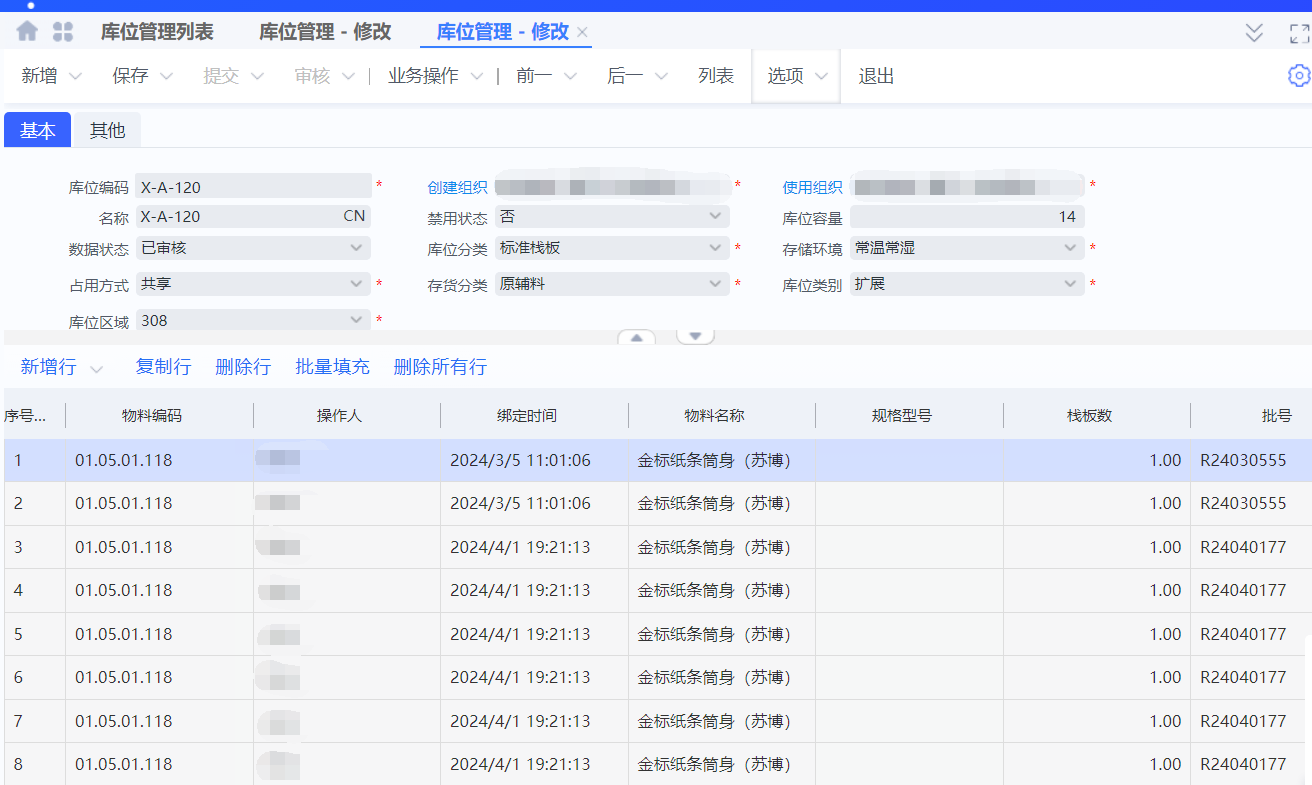
Task: Open the 其他 tab
Action: [x=107, y=130]
